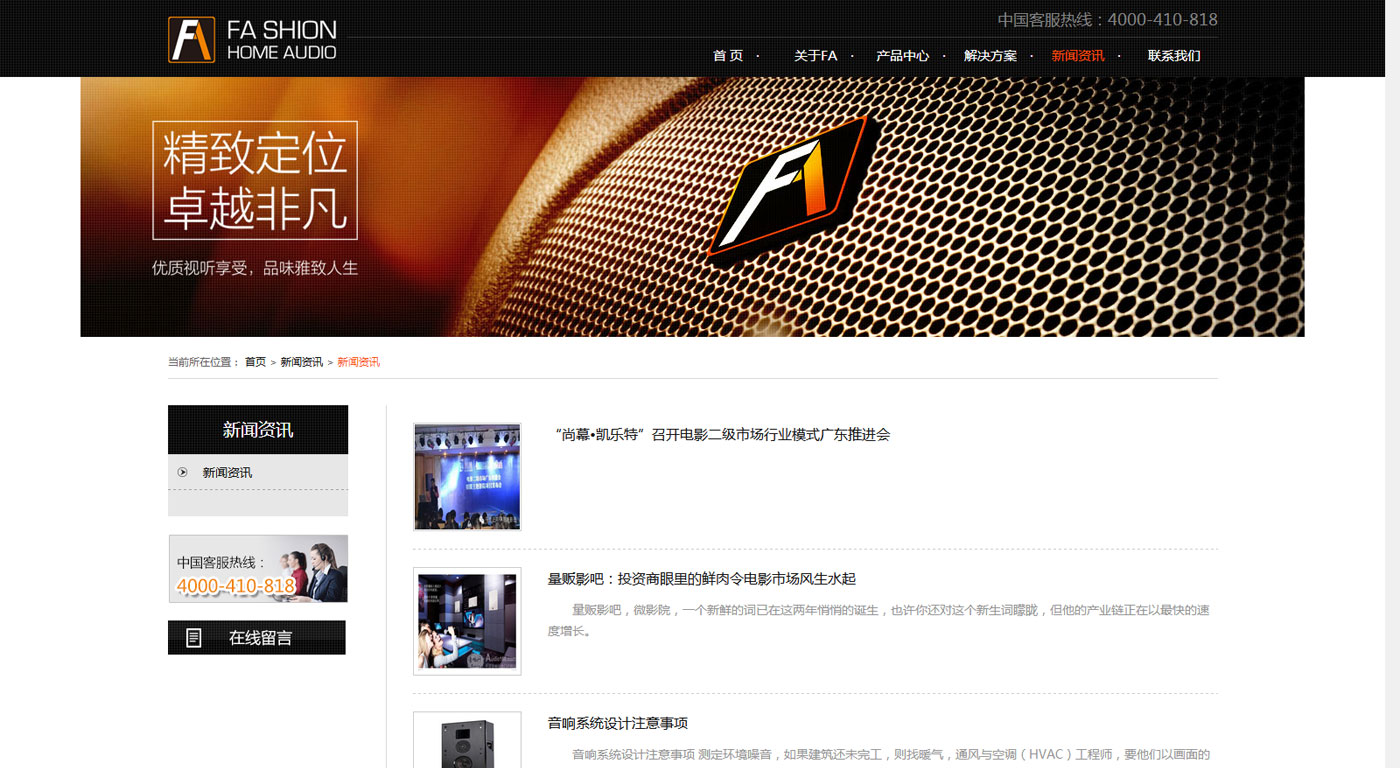Click the orange 新闻资讯 breadcrumb item
The image size is (1400, 768).
point(359,362)
